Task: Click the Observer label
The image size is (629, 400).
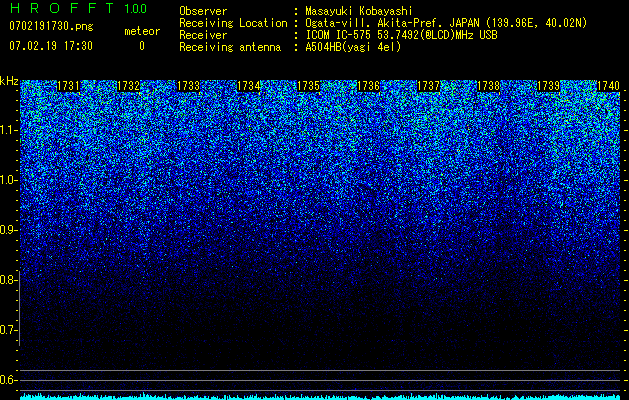Action: point(203,11)
